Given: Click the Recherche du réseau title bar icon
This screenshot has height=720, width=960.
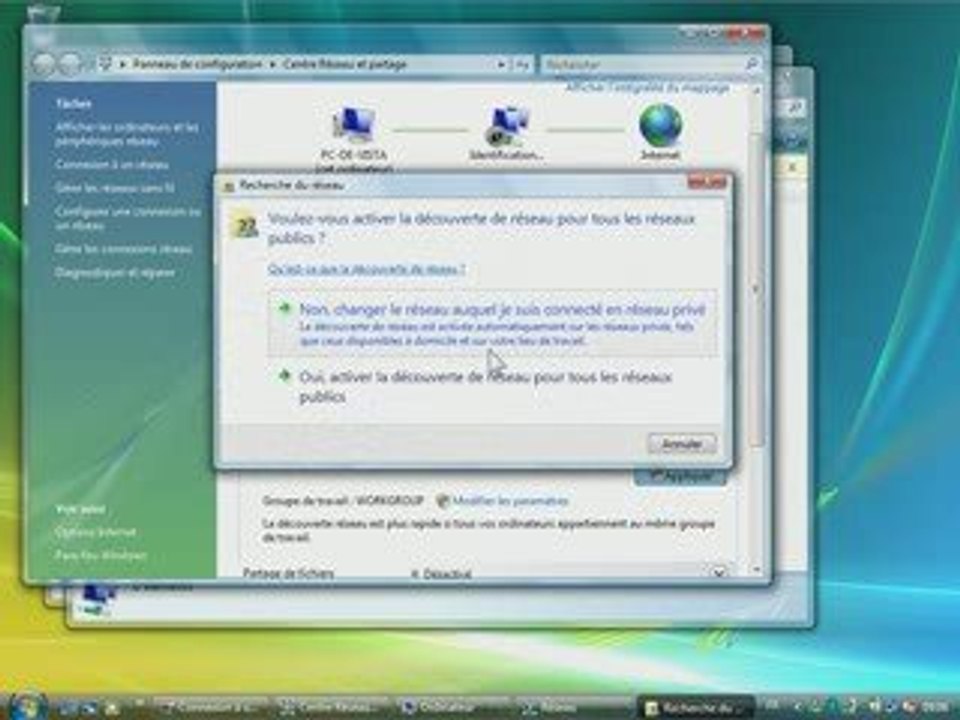Looking at the screenshot, I should coord(229,186).
